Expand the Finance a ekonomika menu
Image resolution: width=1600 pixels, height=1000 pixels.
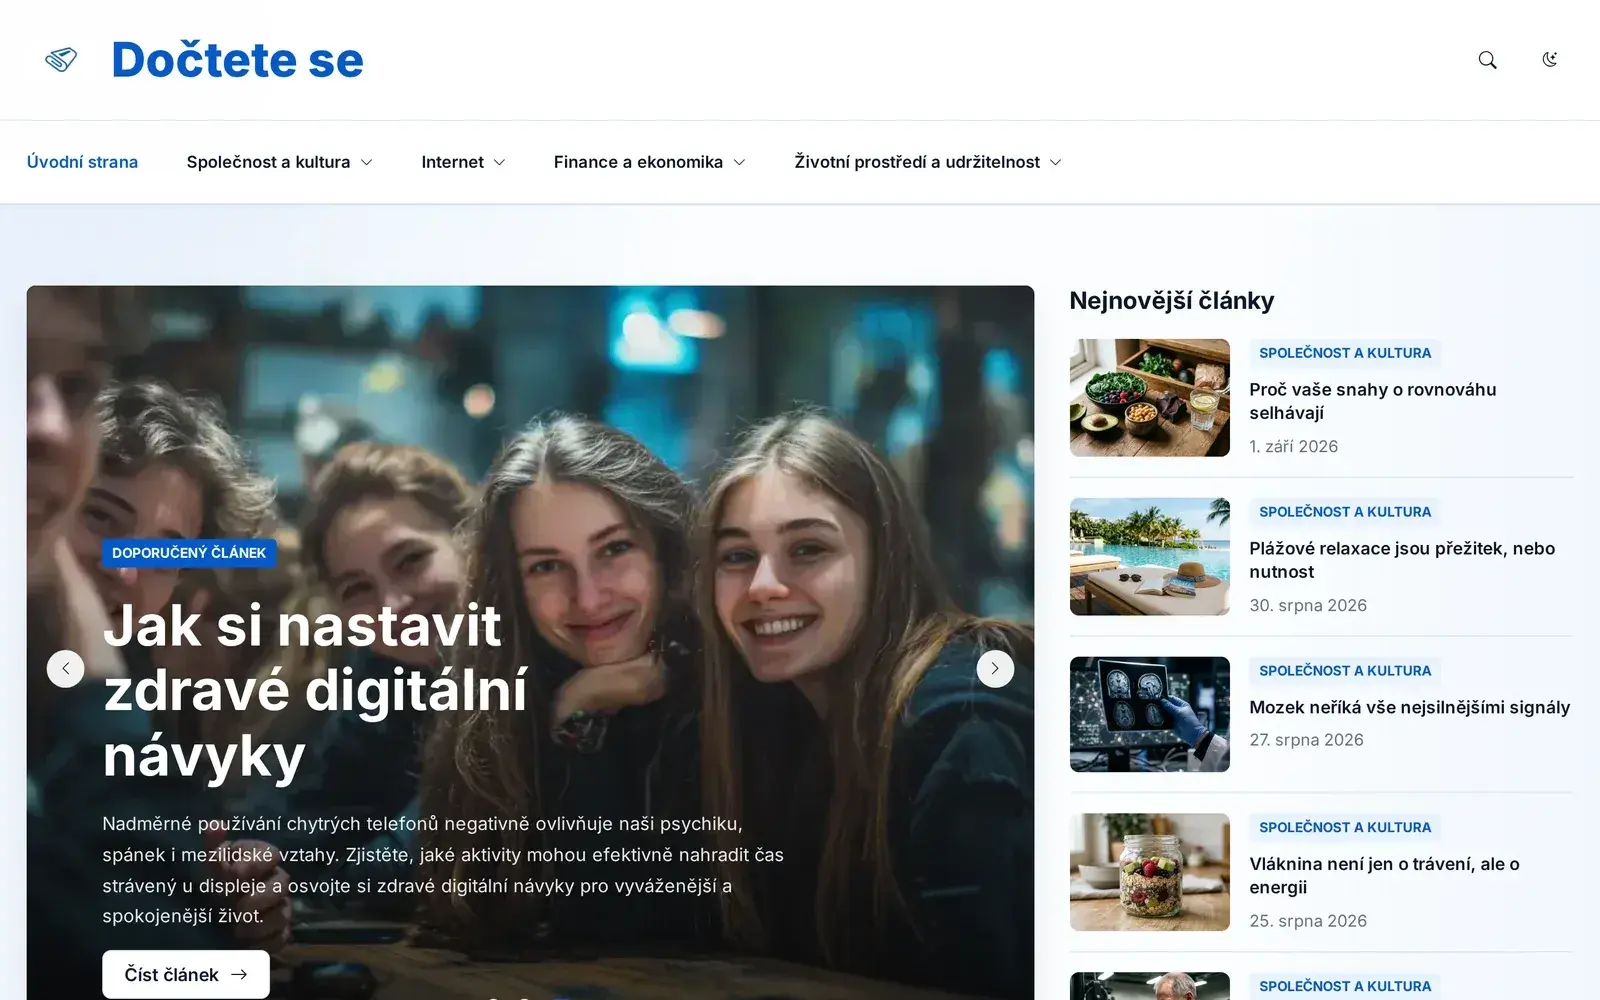click(650, 162)
